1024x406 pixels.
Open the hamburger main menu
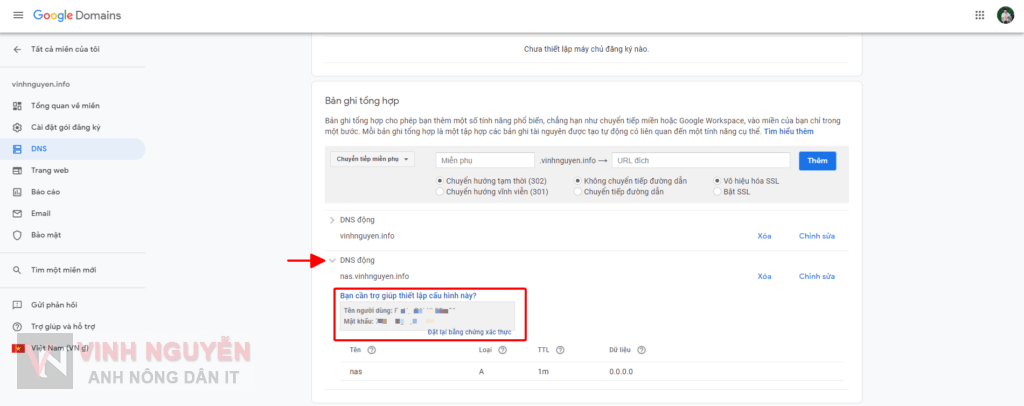(17, 15)
